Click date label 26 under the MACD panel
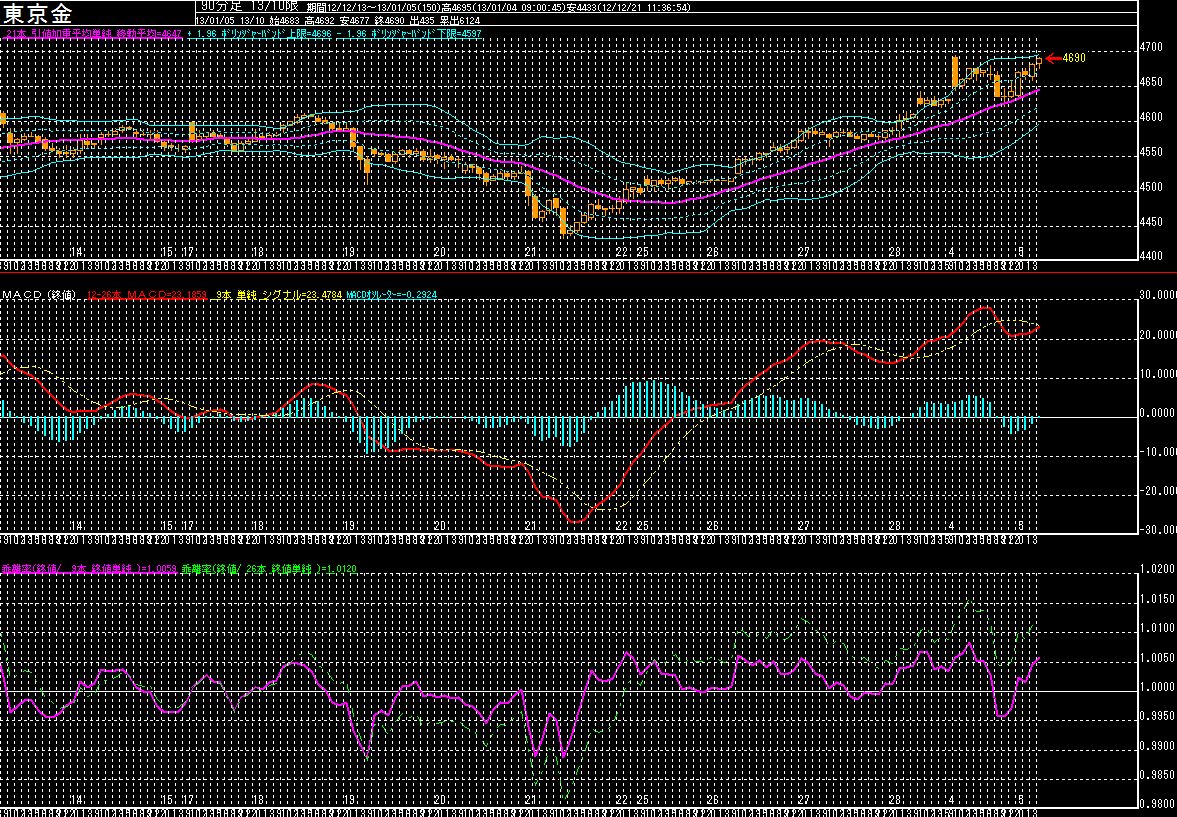 [713, 526]
